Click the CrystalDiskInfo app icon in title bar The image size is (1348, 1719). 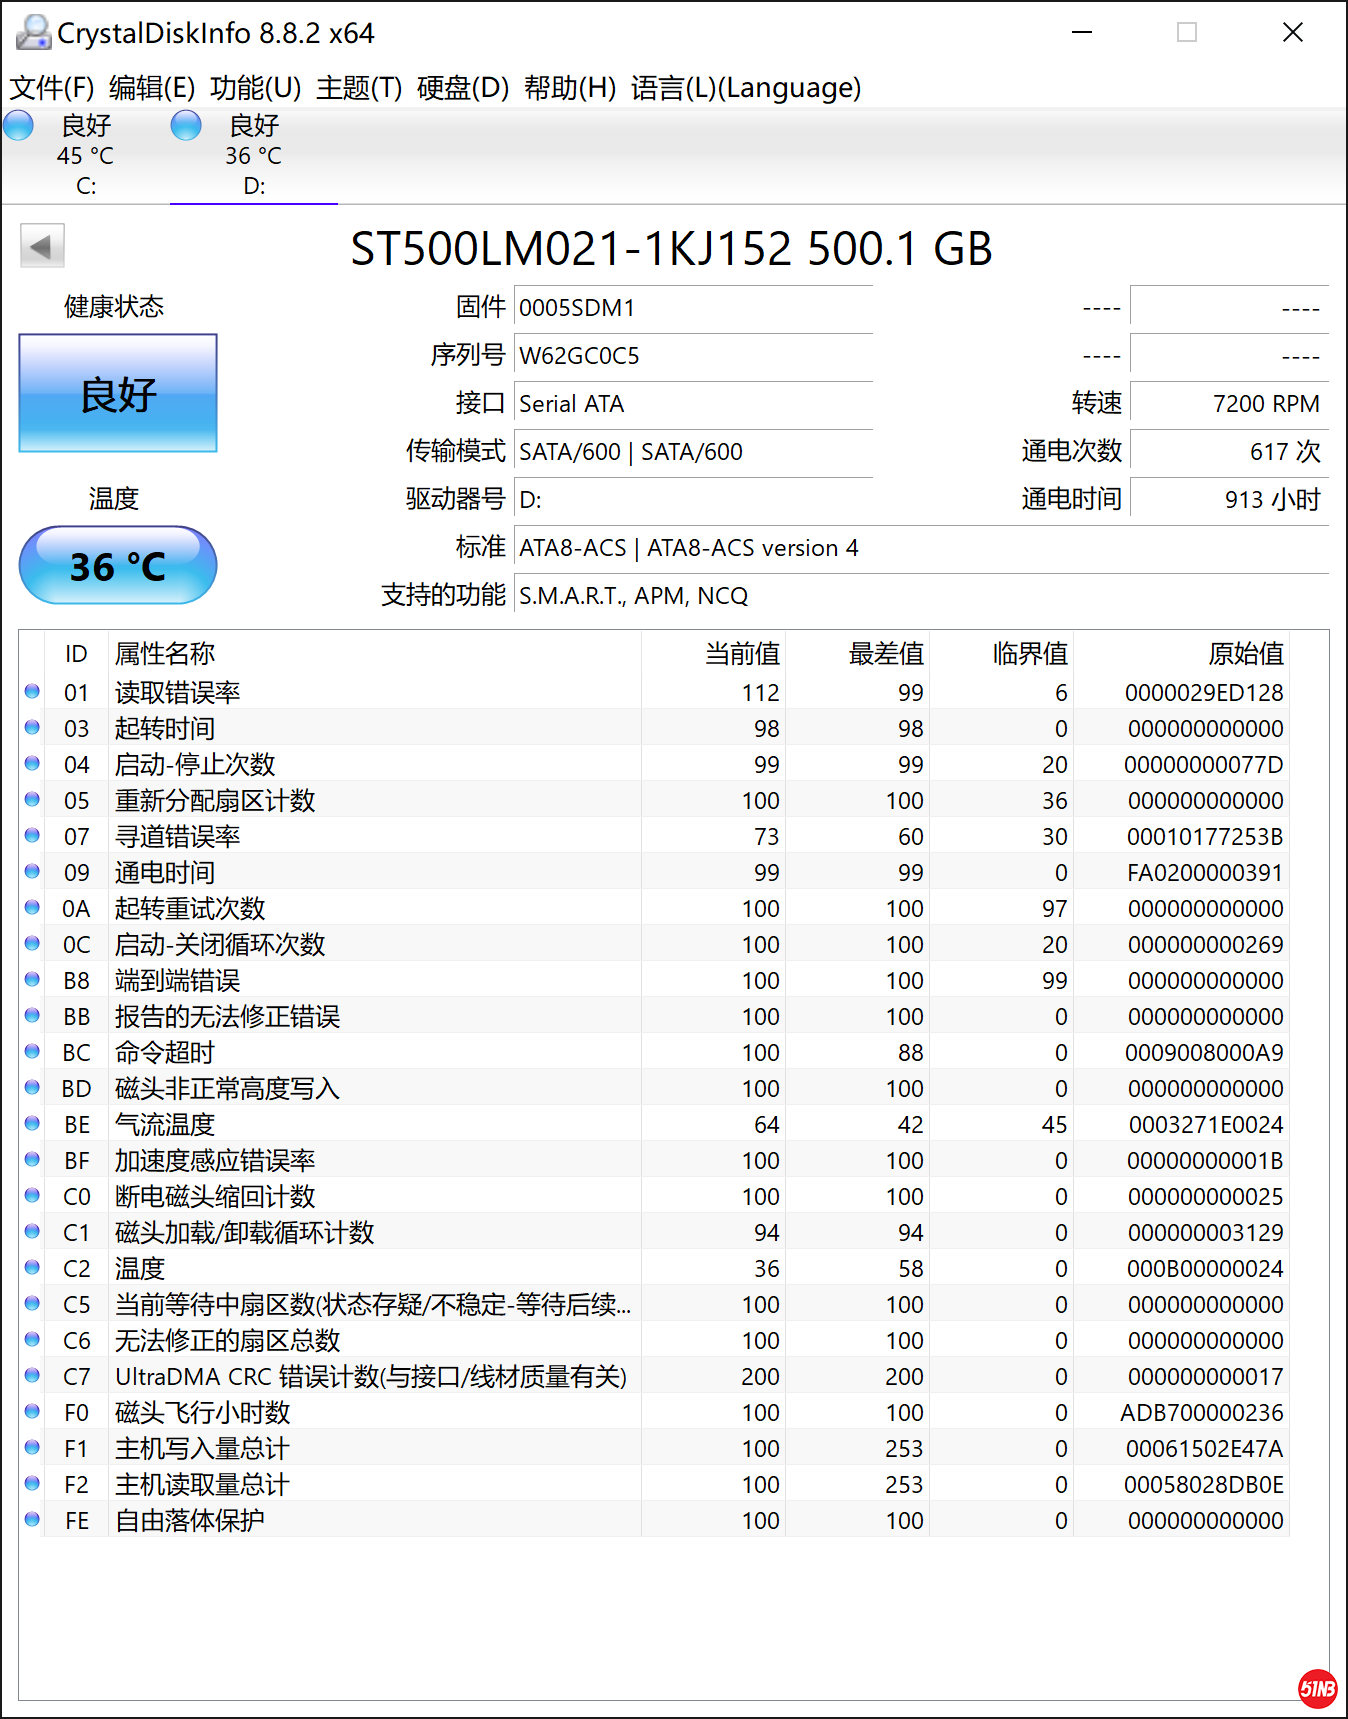click(33, 32)
